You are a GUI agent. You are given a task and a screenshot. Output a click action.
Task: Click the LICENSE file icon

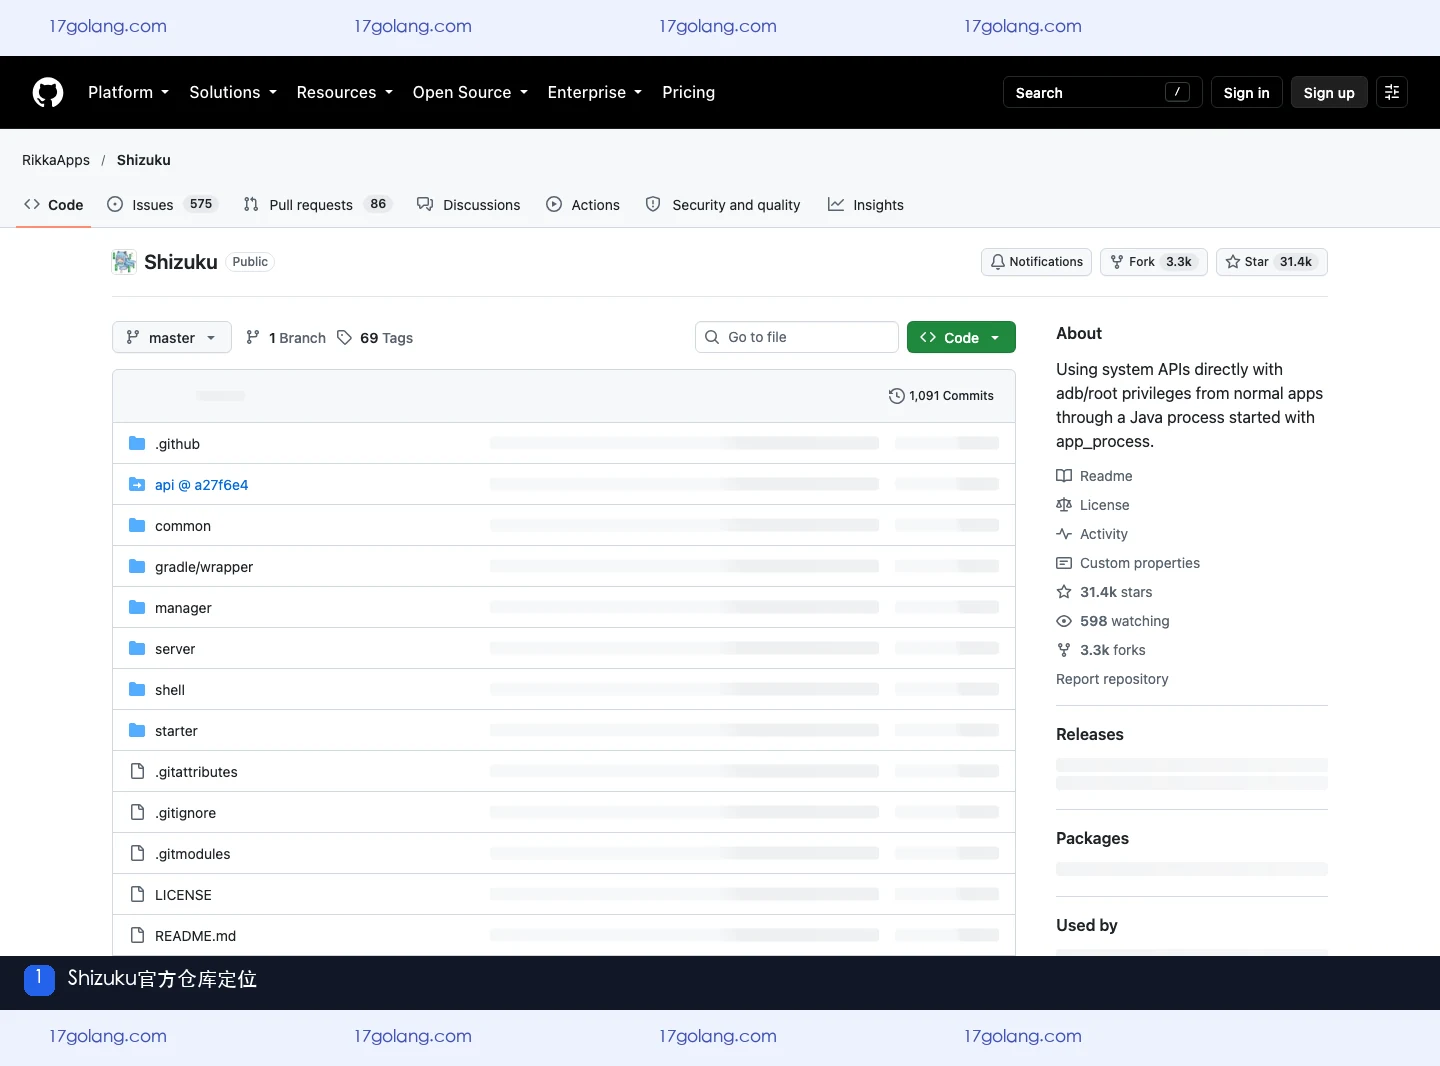coord(137,895)
